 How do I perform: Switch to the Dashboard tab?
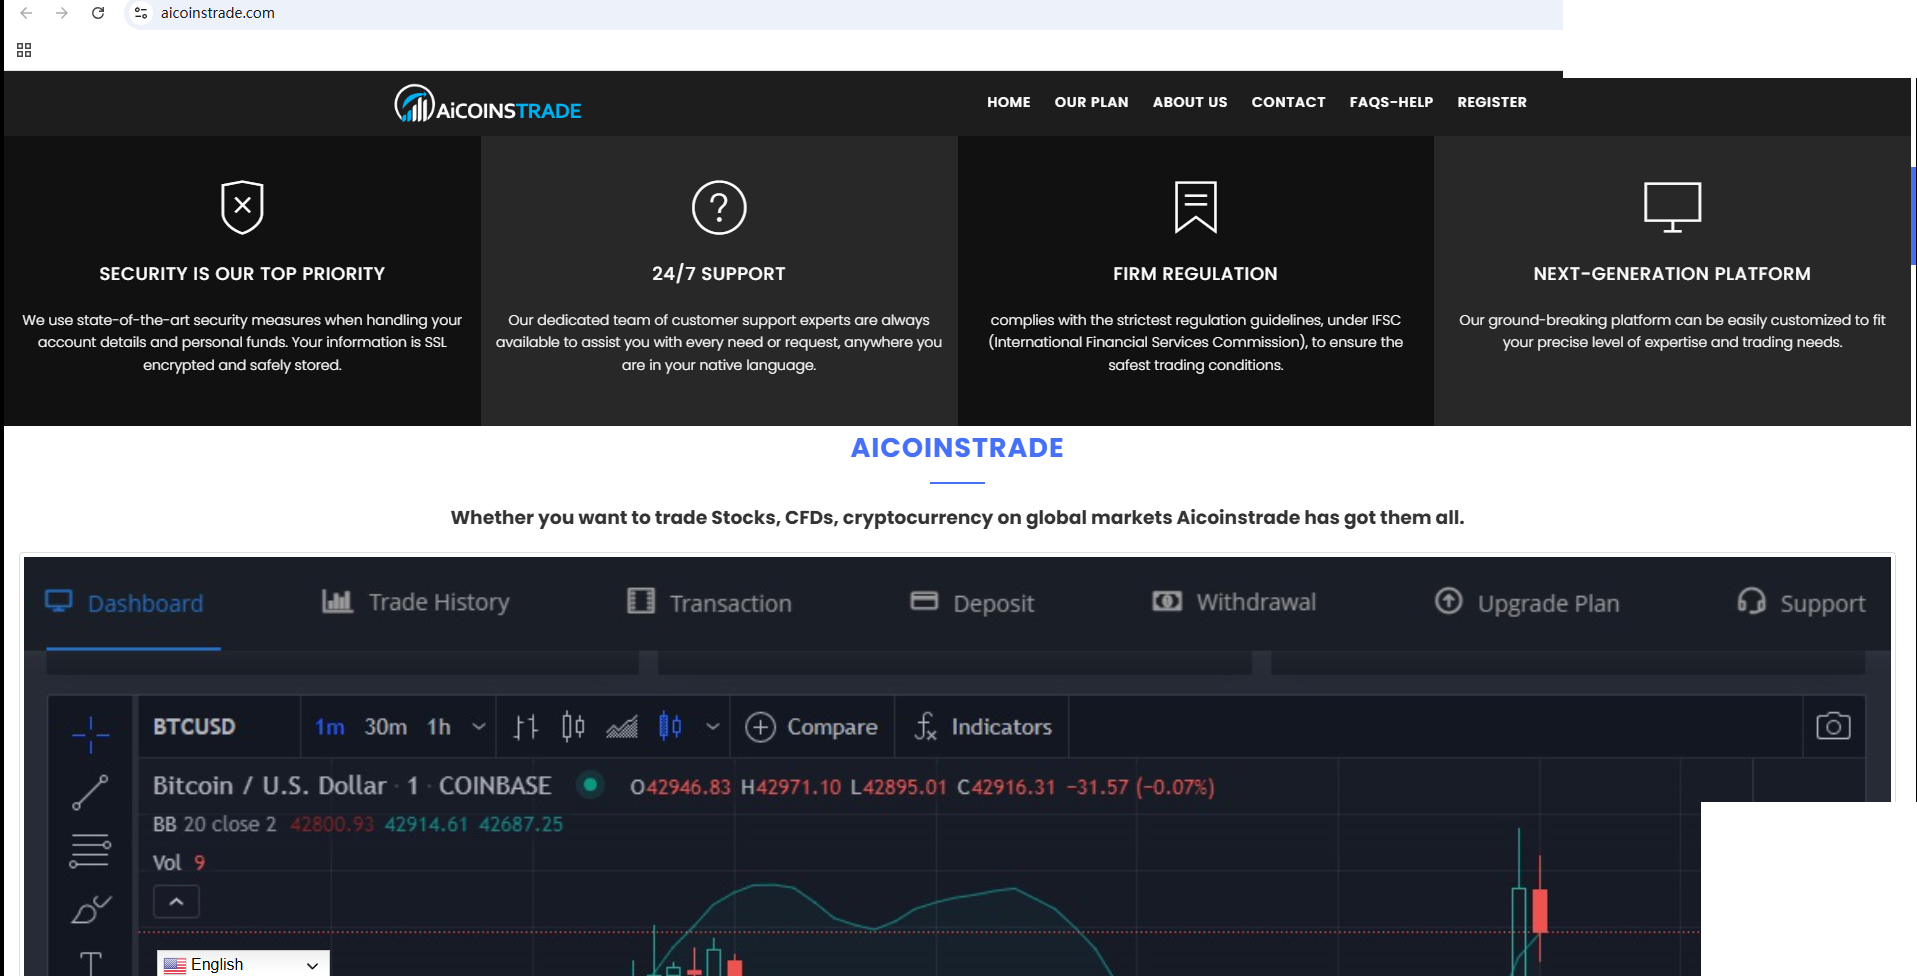(x=125, y=603)
